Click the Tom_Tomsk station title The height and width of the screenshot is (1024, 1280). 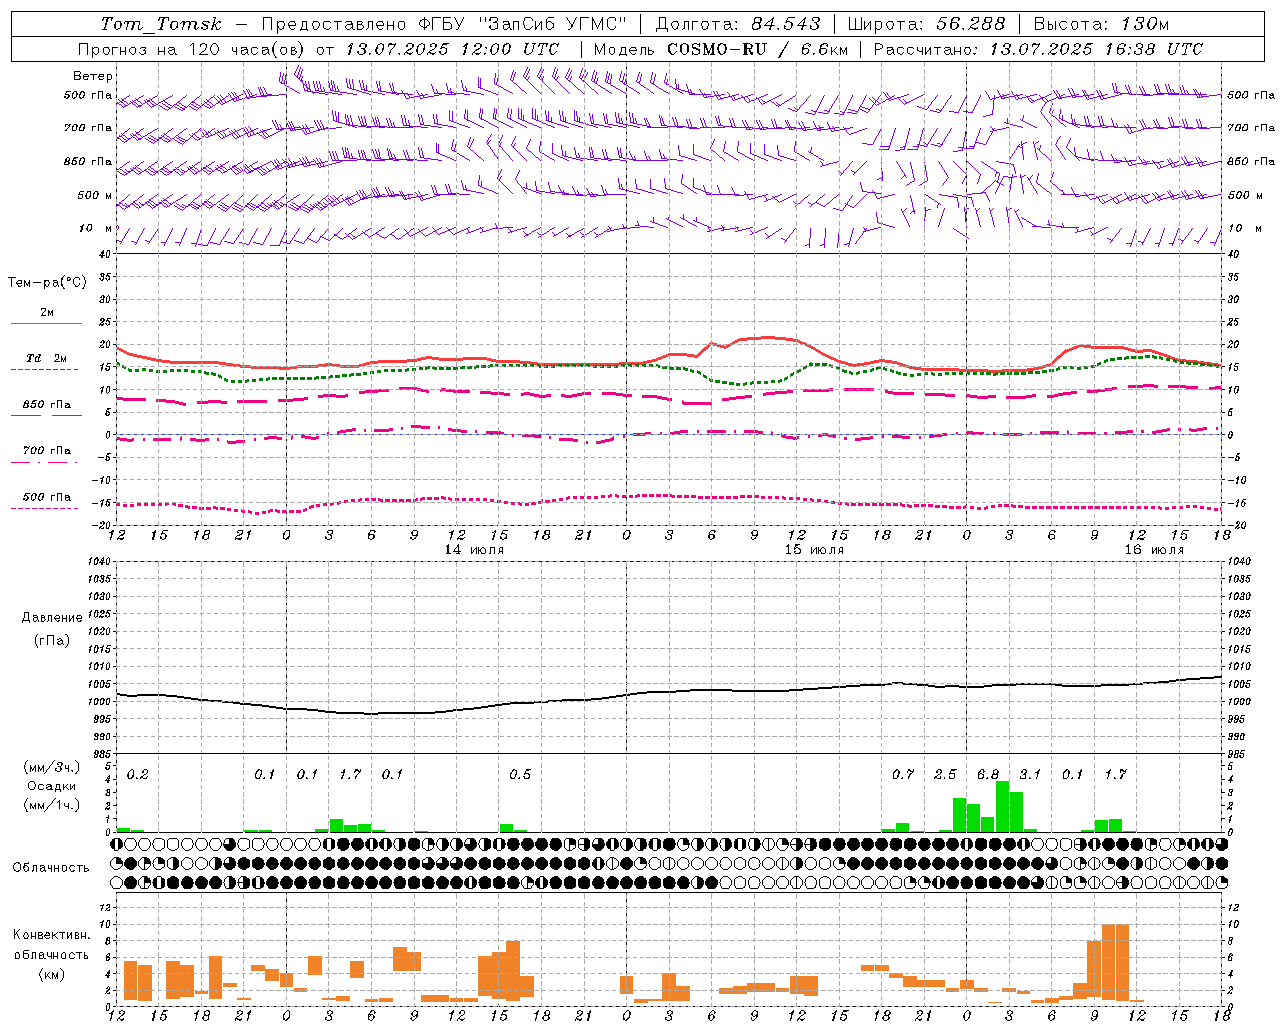tap(161, 24)
